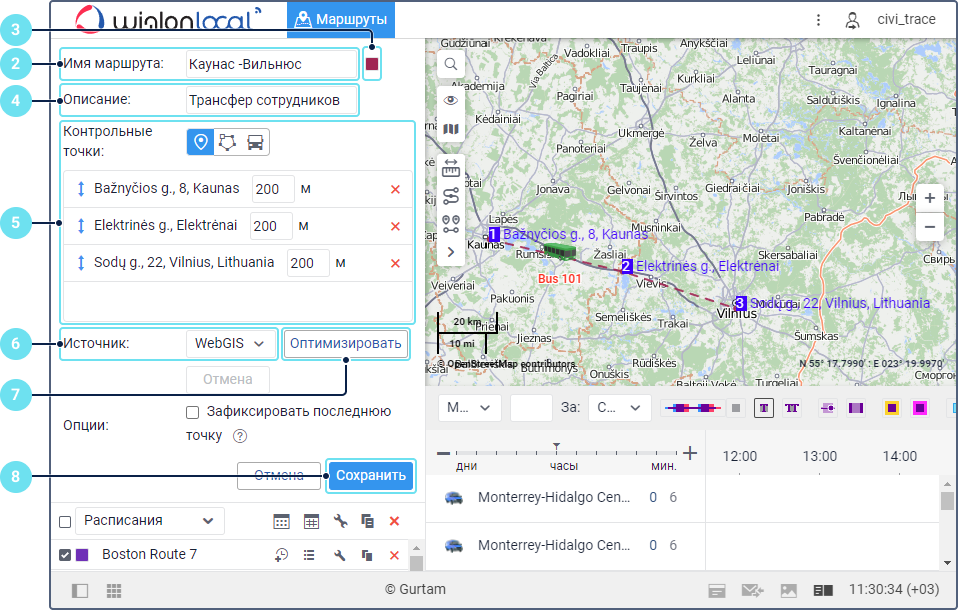Open the map search tool

coord(451,64)
